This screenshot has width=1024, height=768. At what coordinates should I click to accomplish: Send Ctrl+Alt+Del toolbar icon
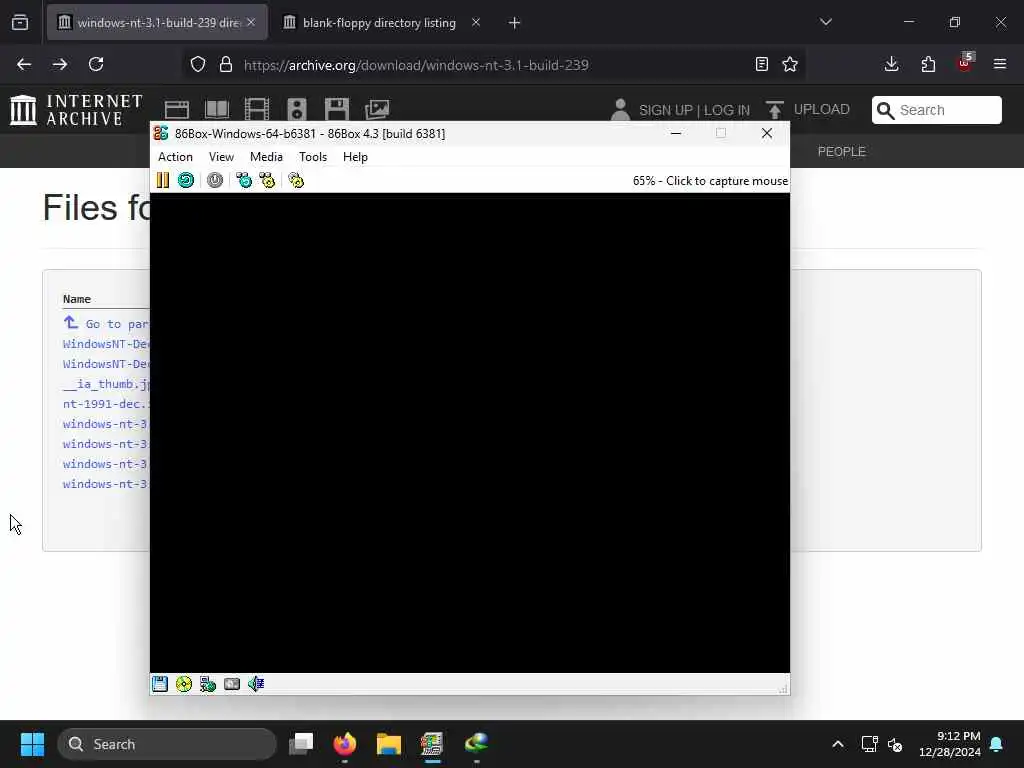[x=244, y=180]
